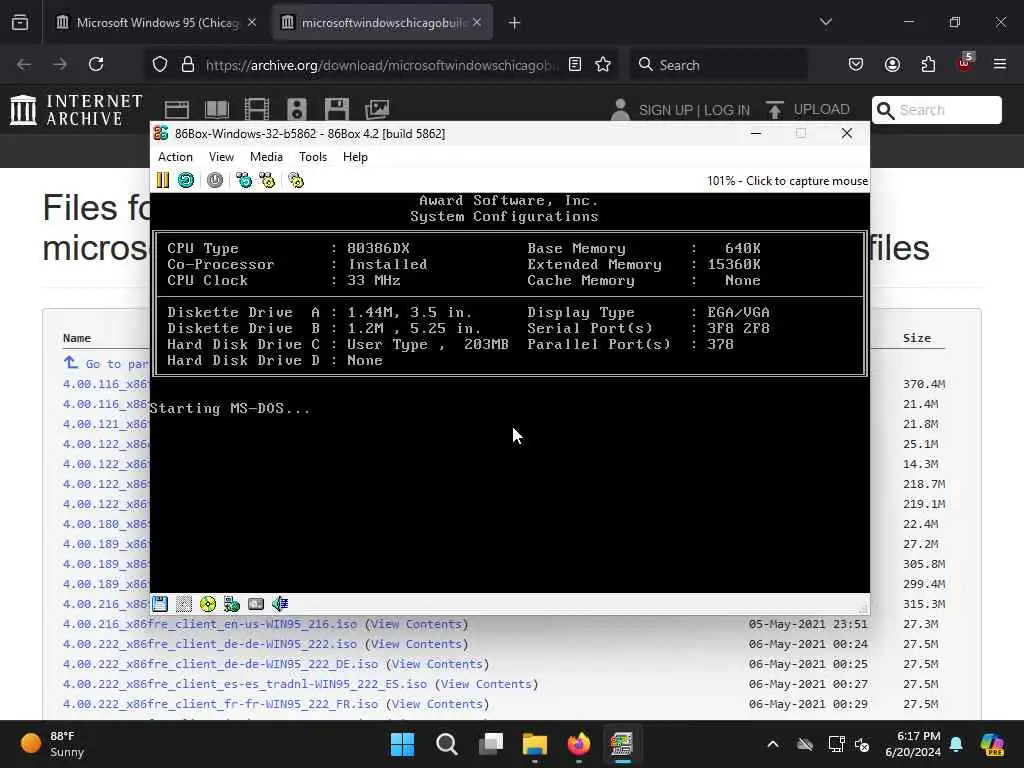Open Internet Archive web section icon

(176, 110)
